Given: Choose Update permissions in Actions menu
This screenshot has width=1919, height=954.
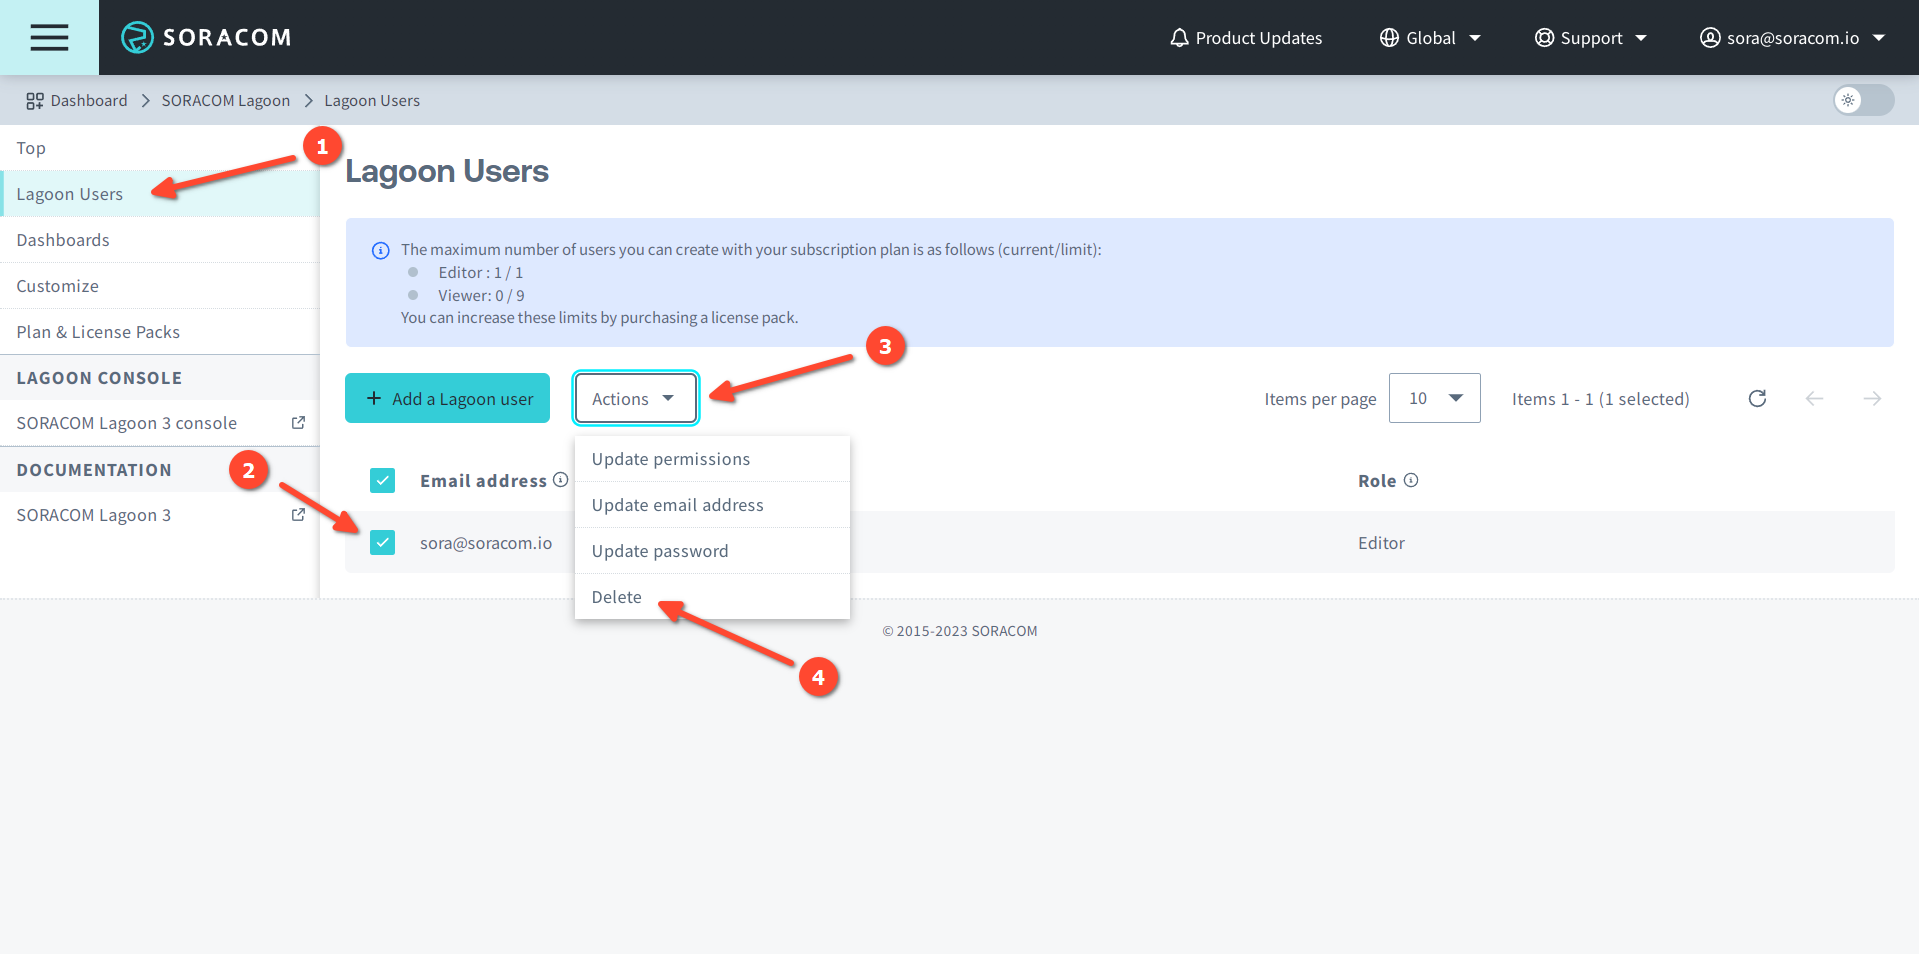Looking at the screenshot, I should pos(671,459).
